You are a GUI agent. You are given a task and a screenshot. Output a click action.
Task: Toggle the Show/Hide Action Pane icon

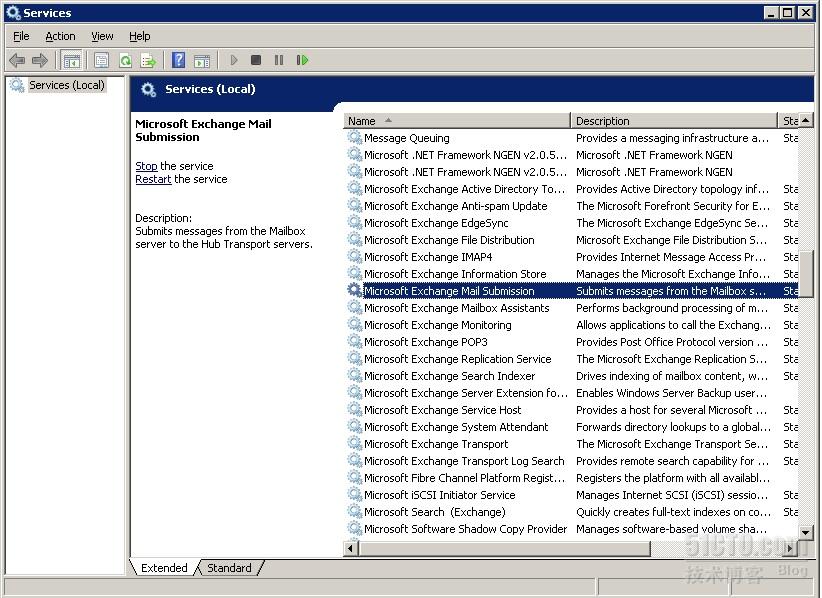click(202, 60)
